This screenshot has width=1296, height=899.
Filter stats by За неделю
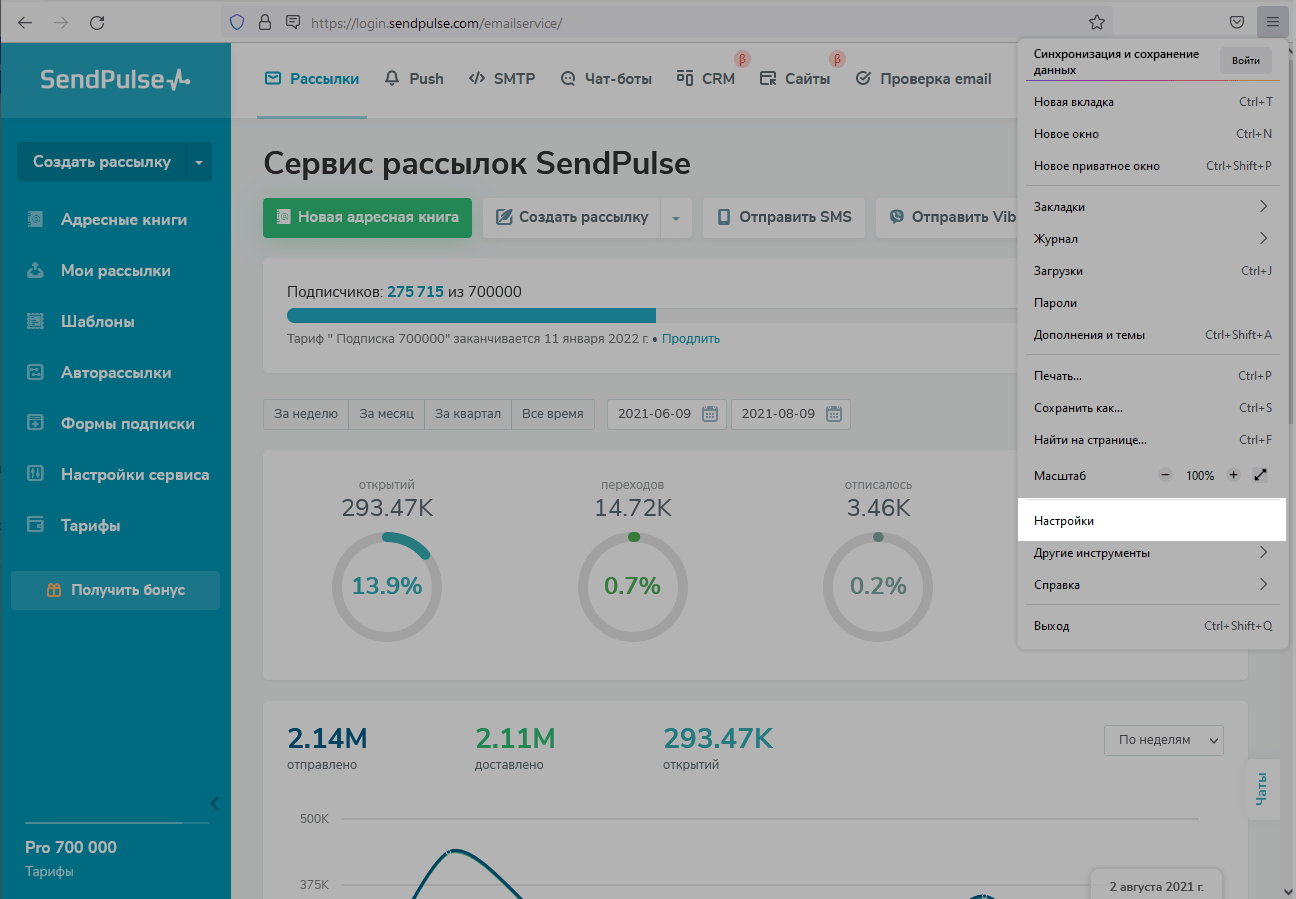click(x=306, y=414)
